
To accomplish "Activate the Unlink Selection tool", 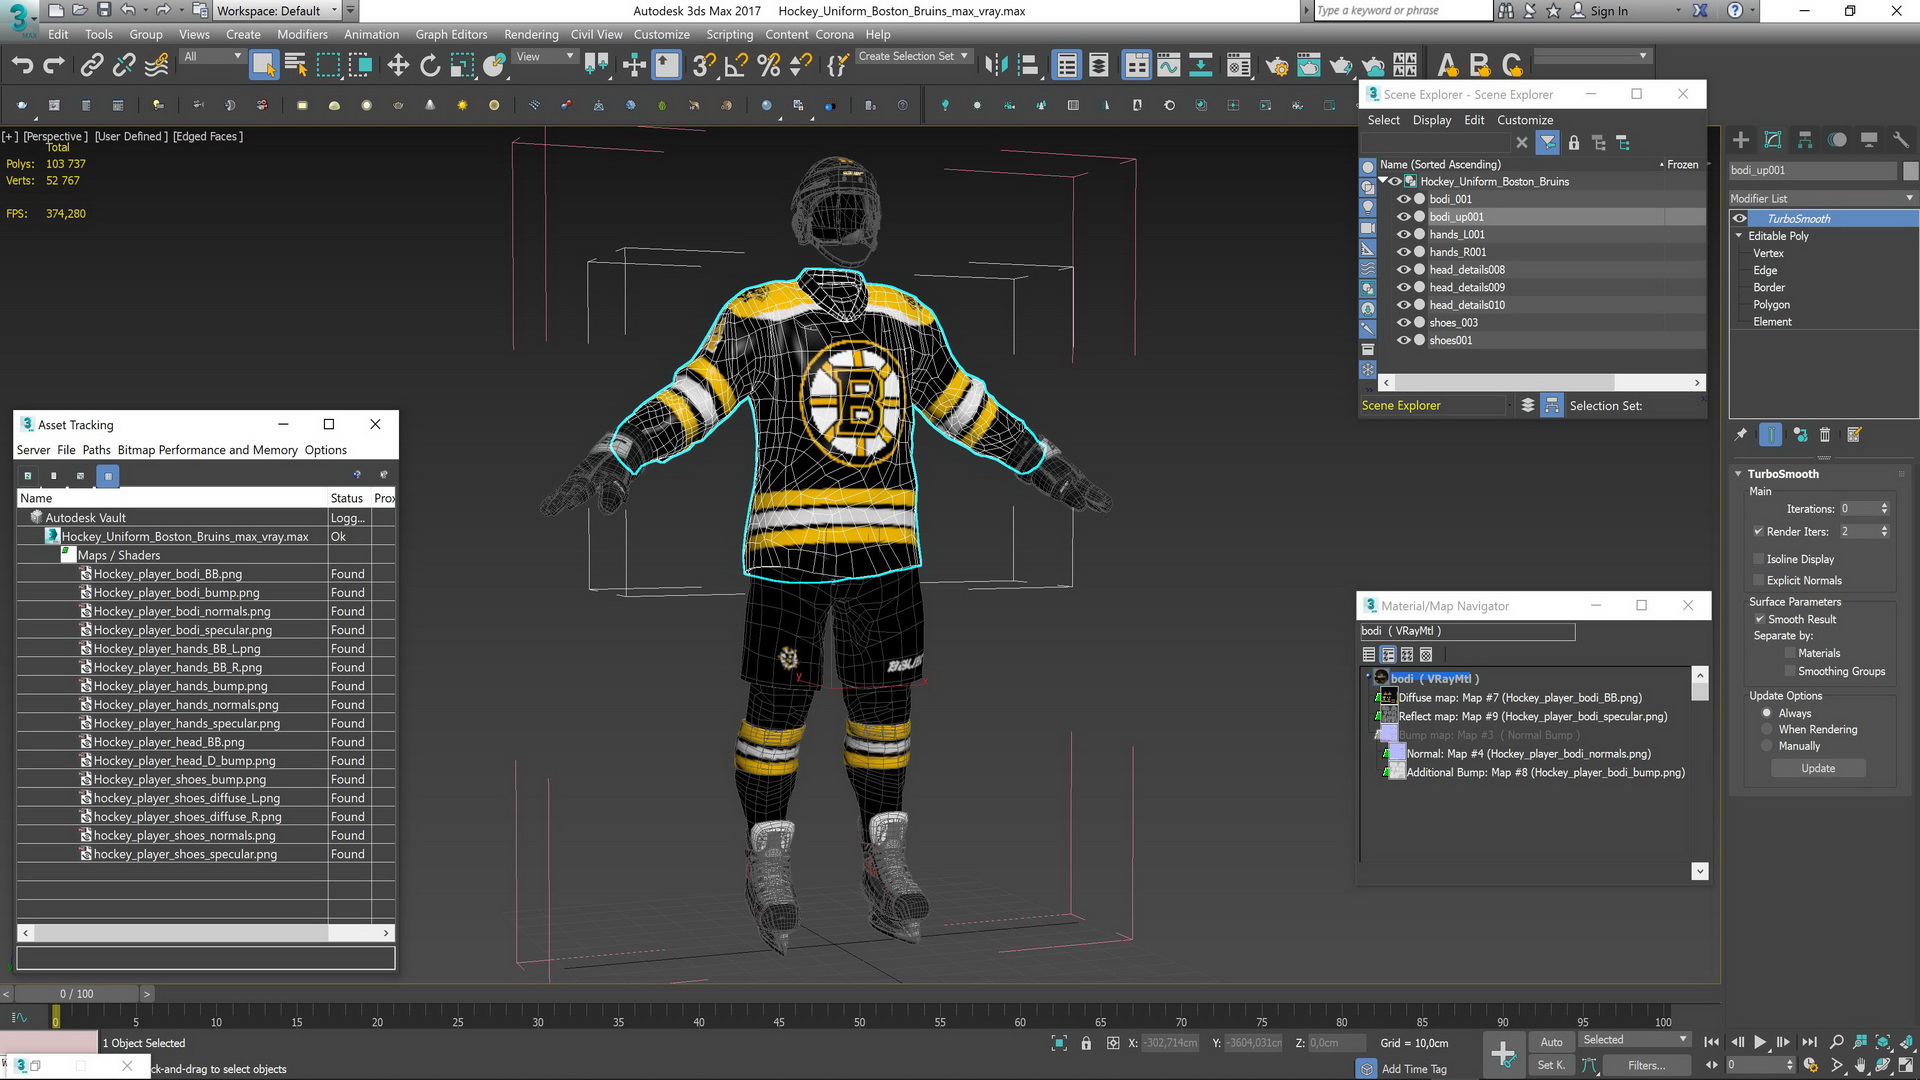I will pos(124,66).
